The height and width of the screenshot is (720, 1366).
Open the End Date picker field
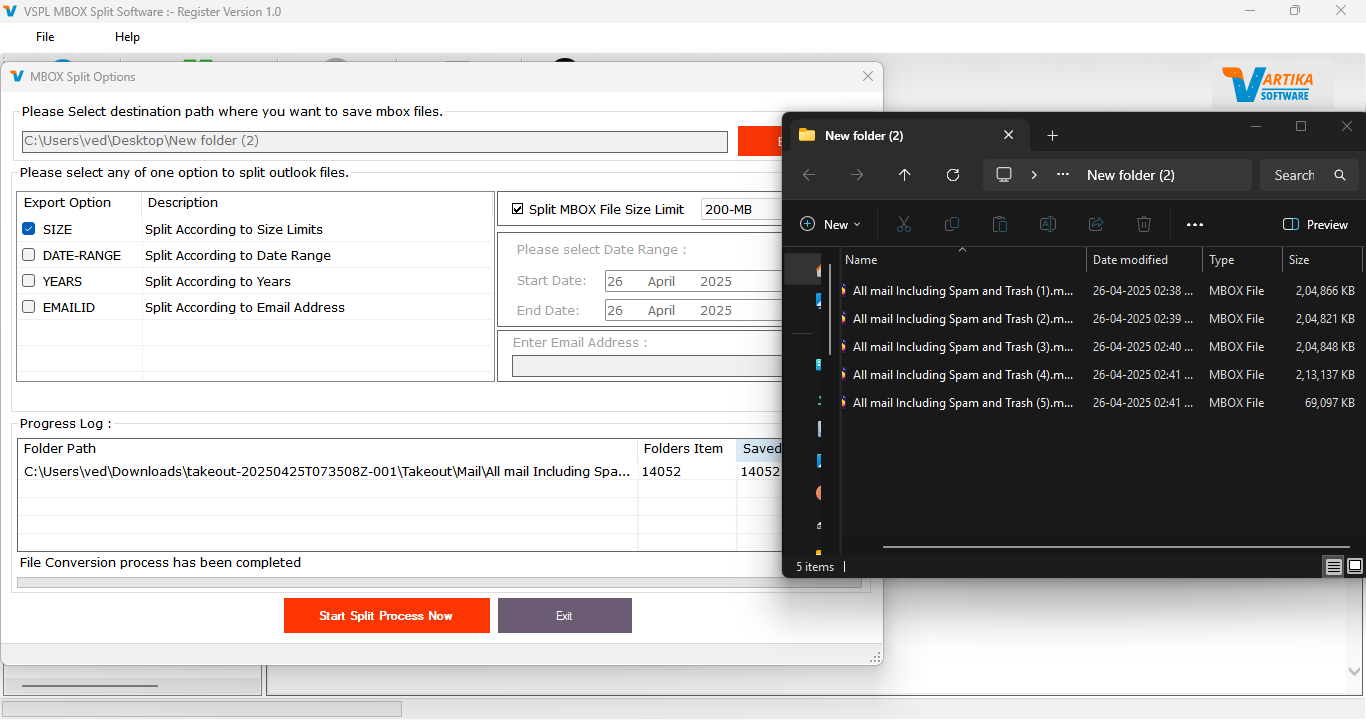coord(693,311)
